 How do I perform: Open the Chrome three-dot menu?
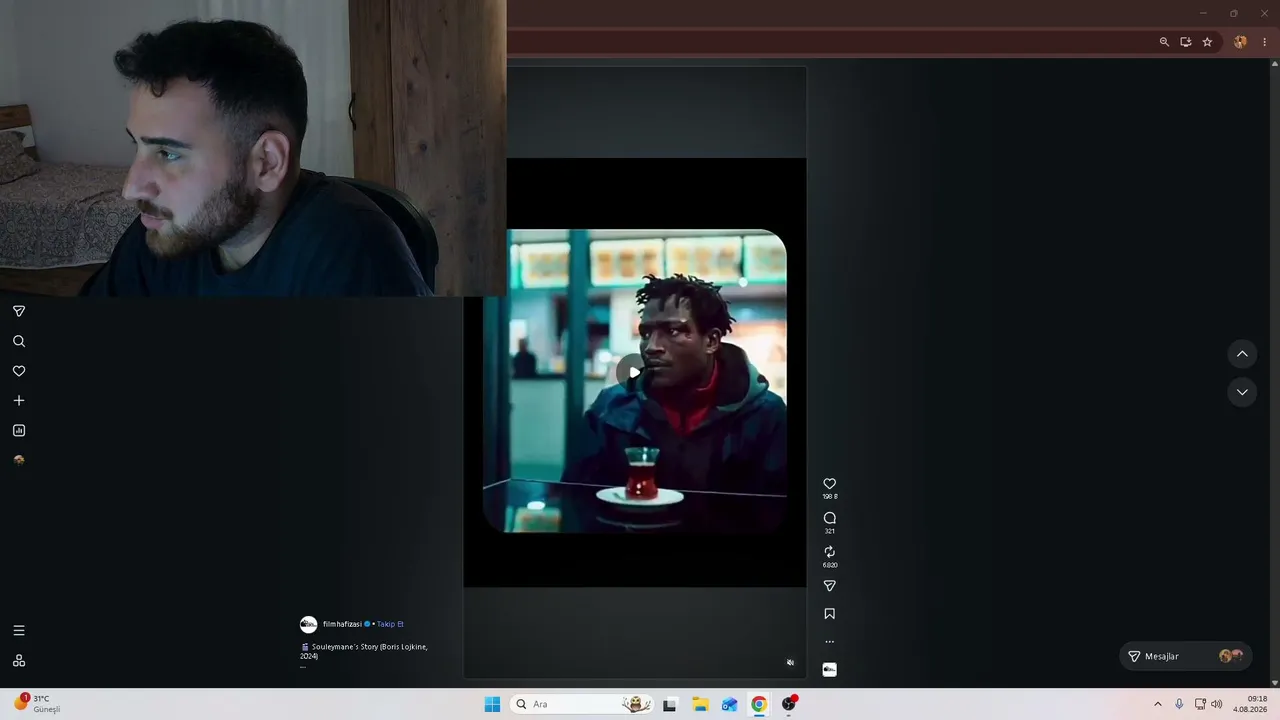pyautogui.click(x=1264, y=42)
